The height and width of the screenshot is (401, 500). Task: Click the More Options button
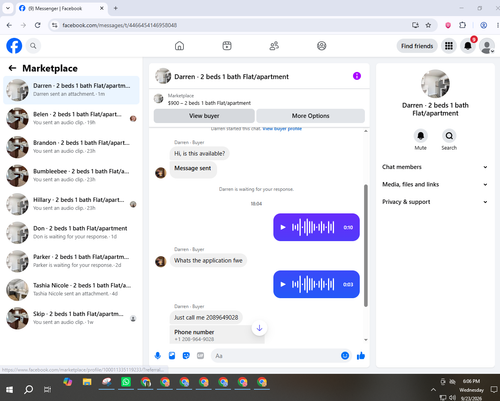310,116
